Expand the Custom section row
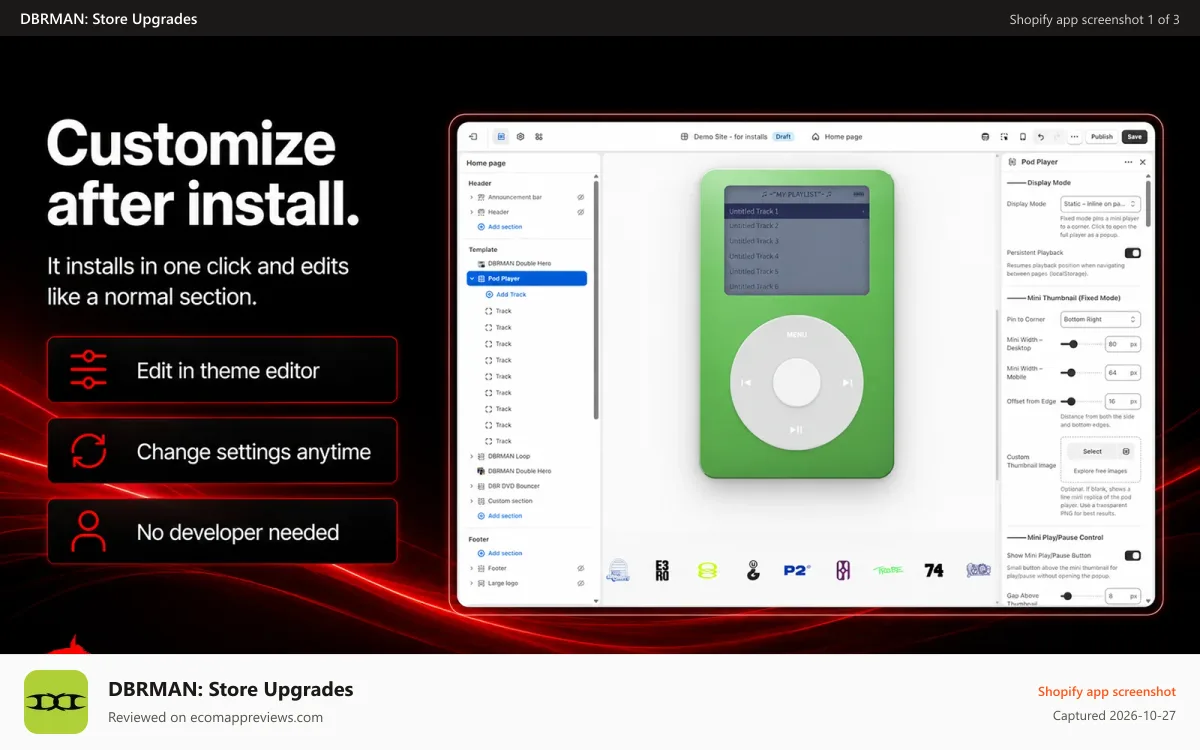Image resolution: width=1200 pixels, height=750 pixels. point(471,501)
